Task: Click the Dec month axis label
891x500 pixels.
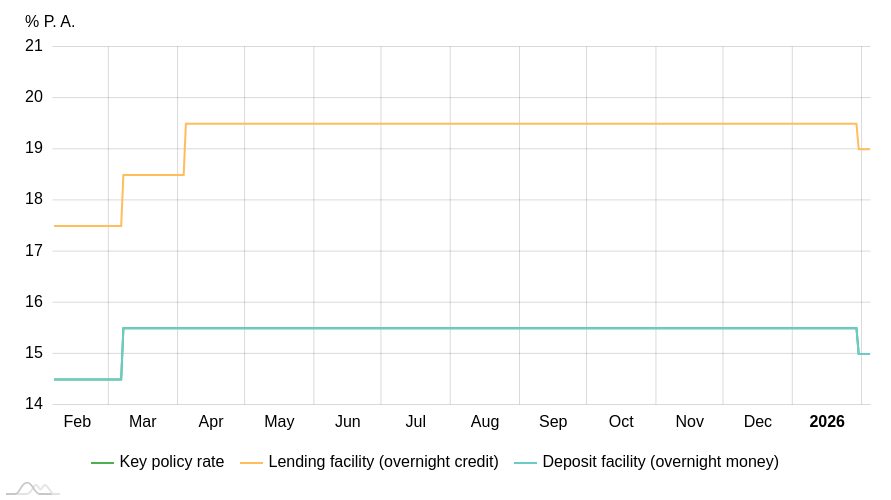Action: point(758,422)
